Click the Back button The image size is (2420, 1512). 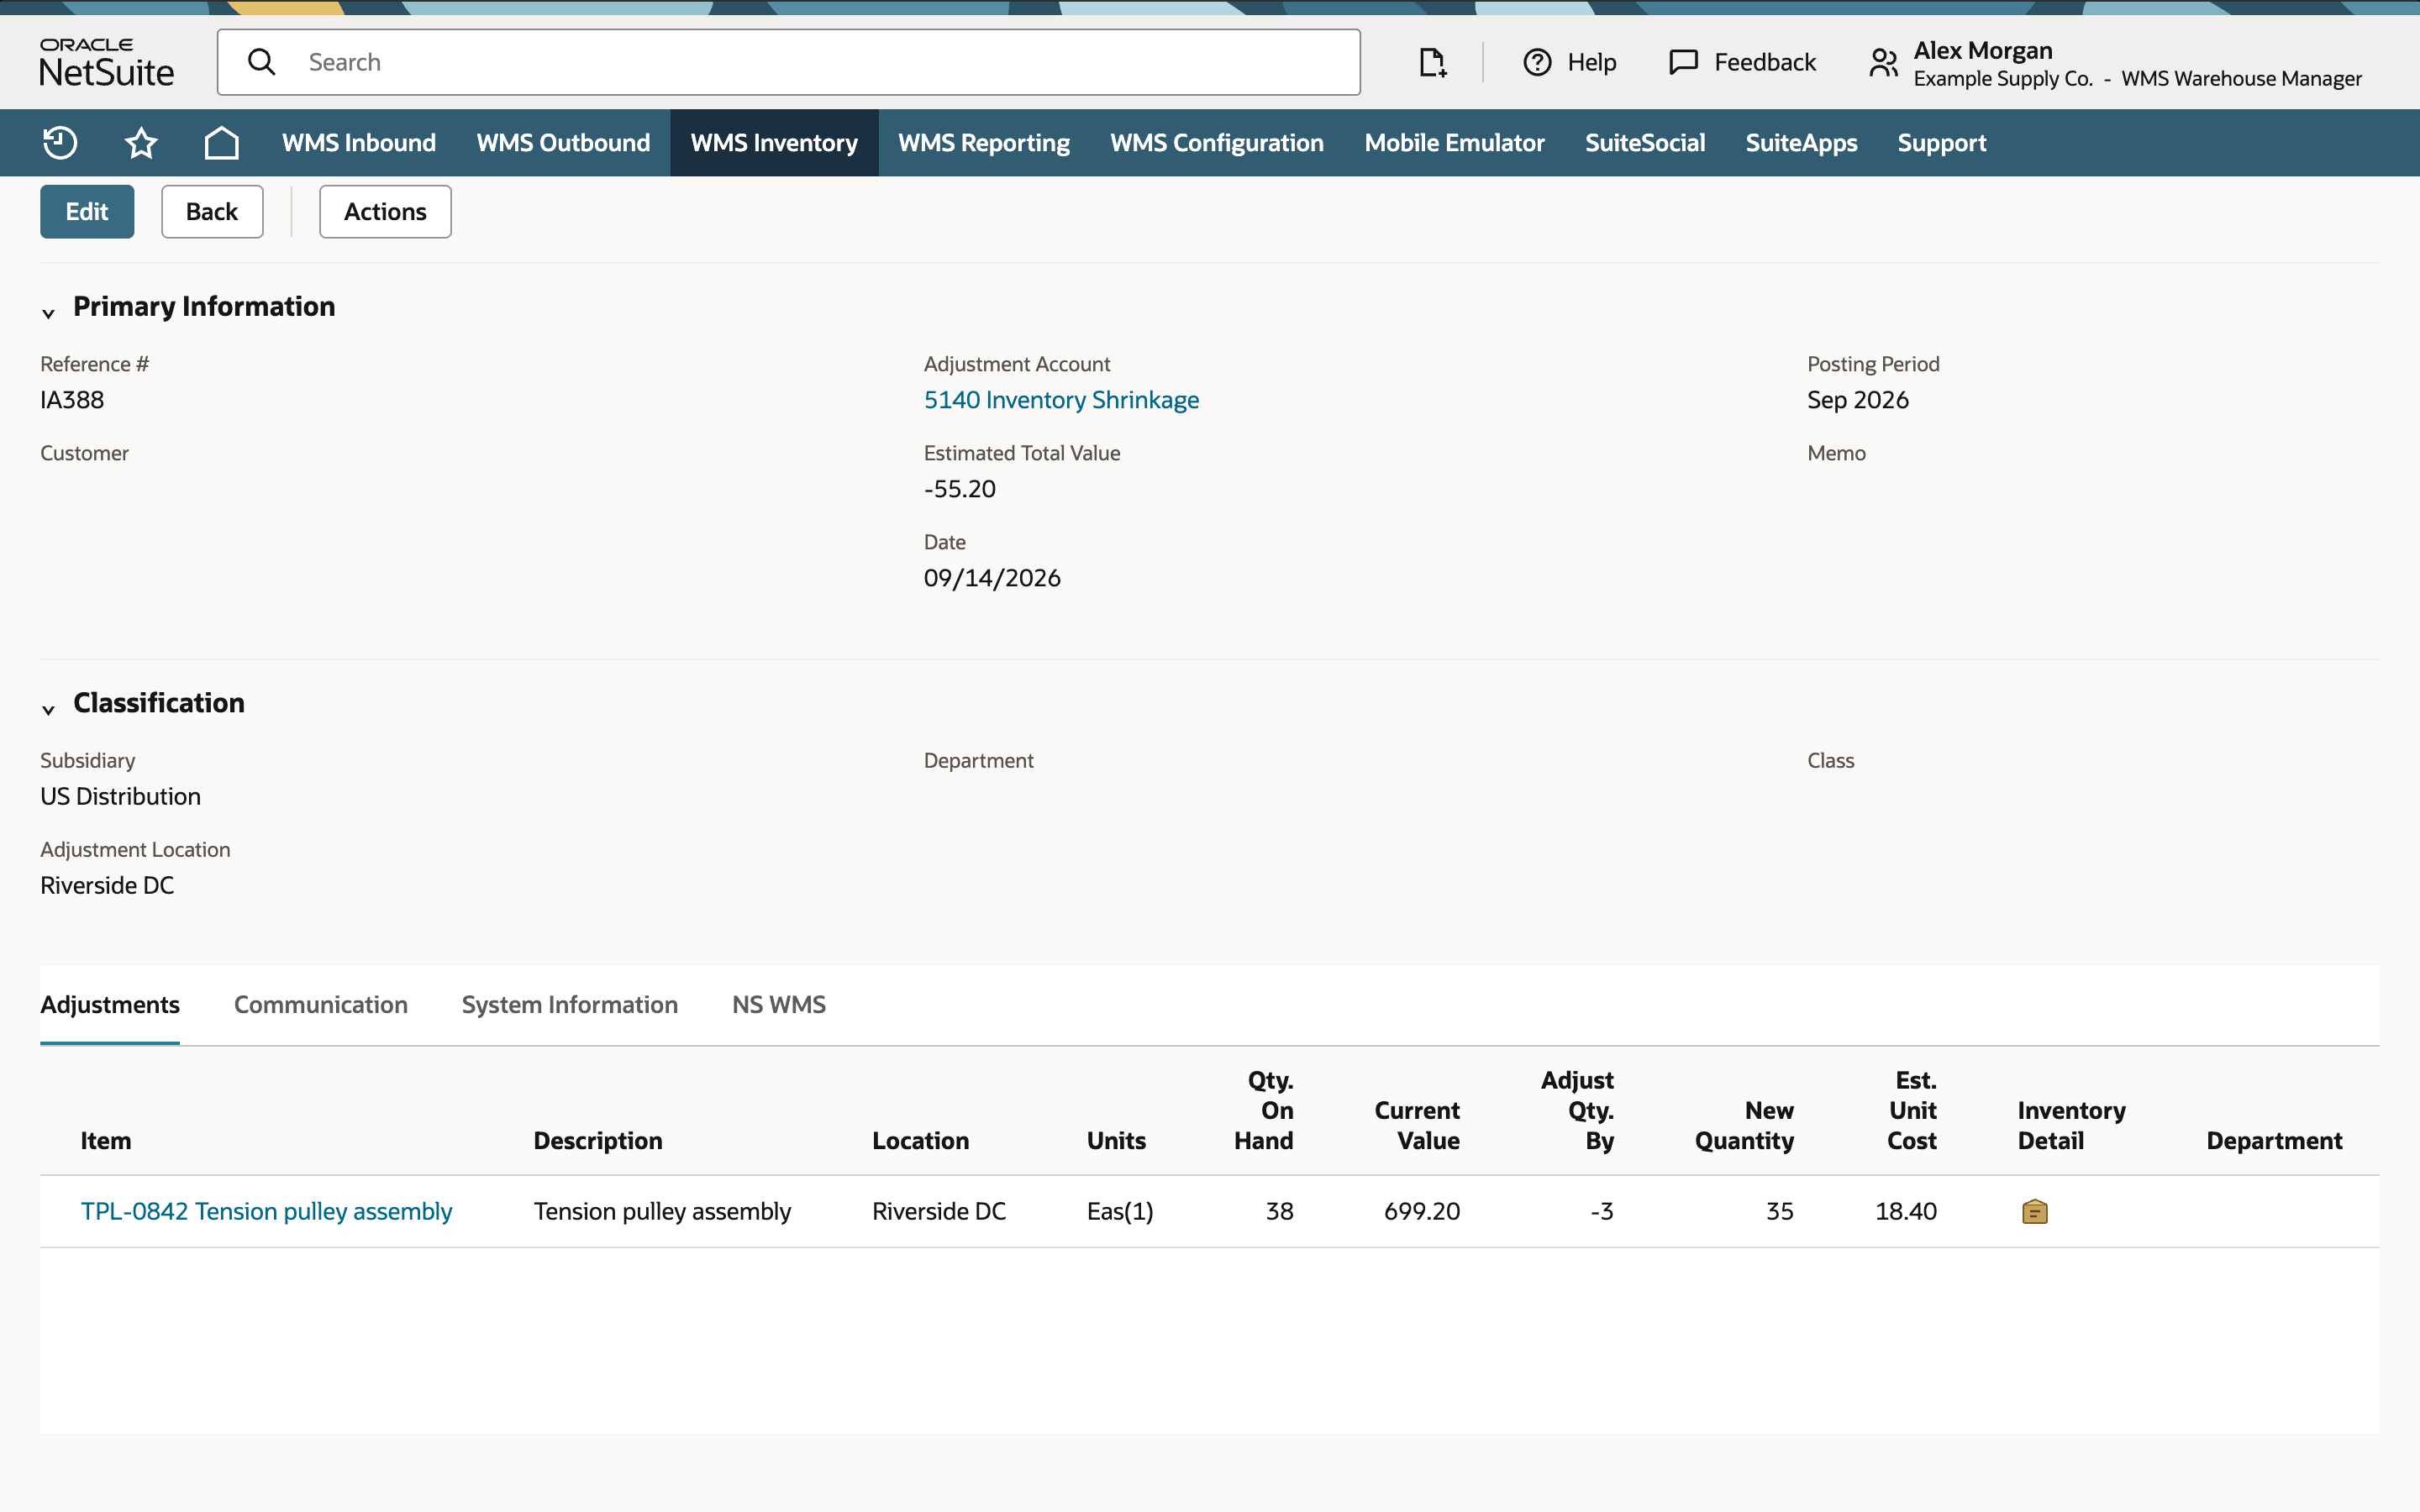212,212
